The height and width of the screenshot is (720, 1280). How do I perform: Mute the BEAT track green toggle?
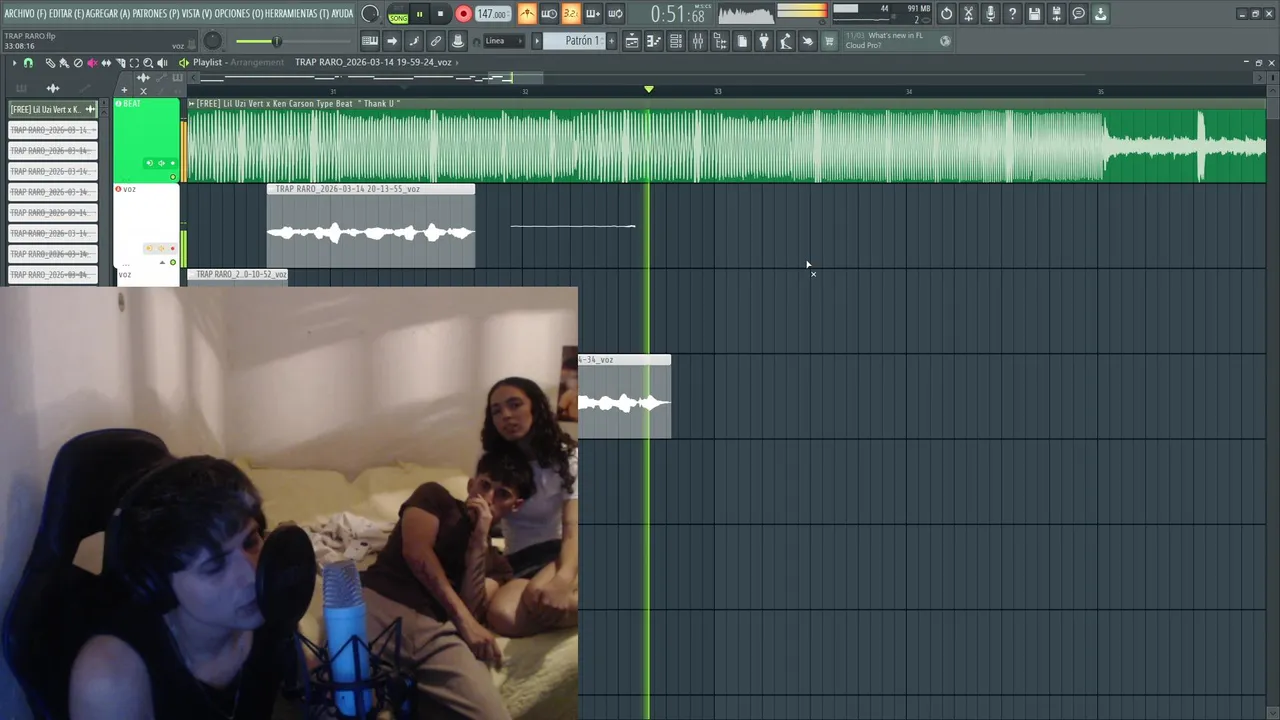coord(173,177)
